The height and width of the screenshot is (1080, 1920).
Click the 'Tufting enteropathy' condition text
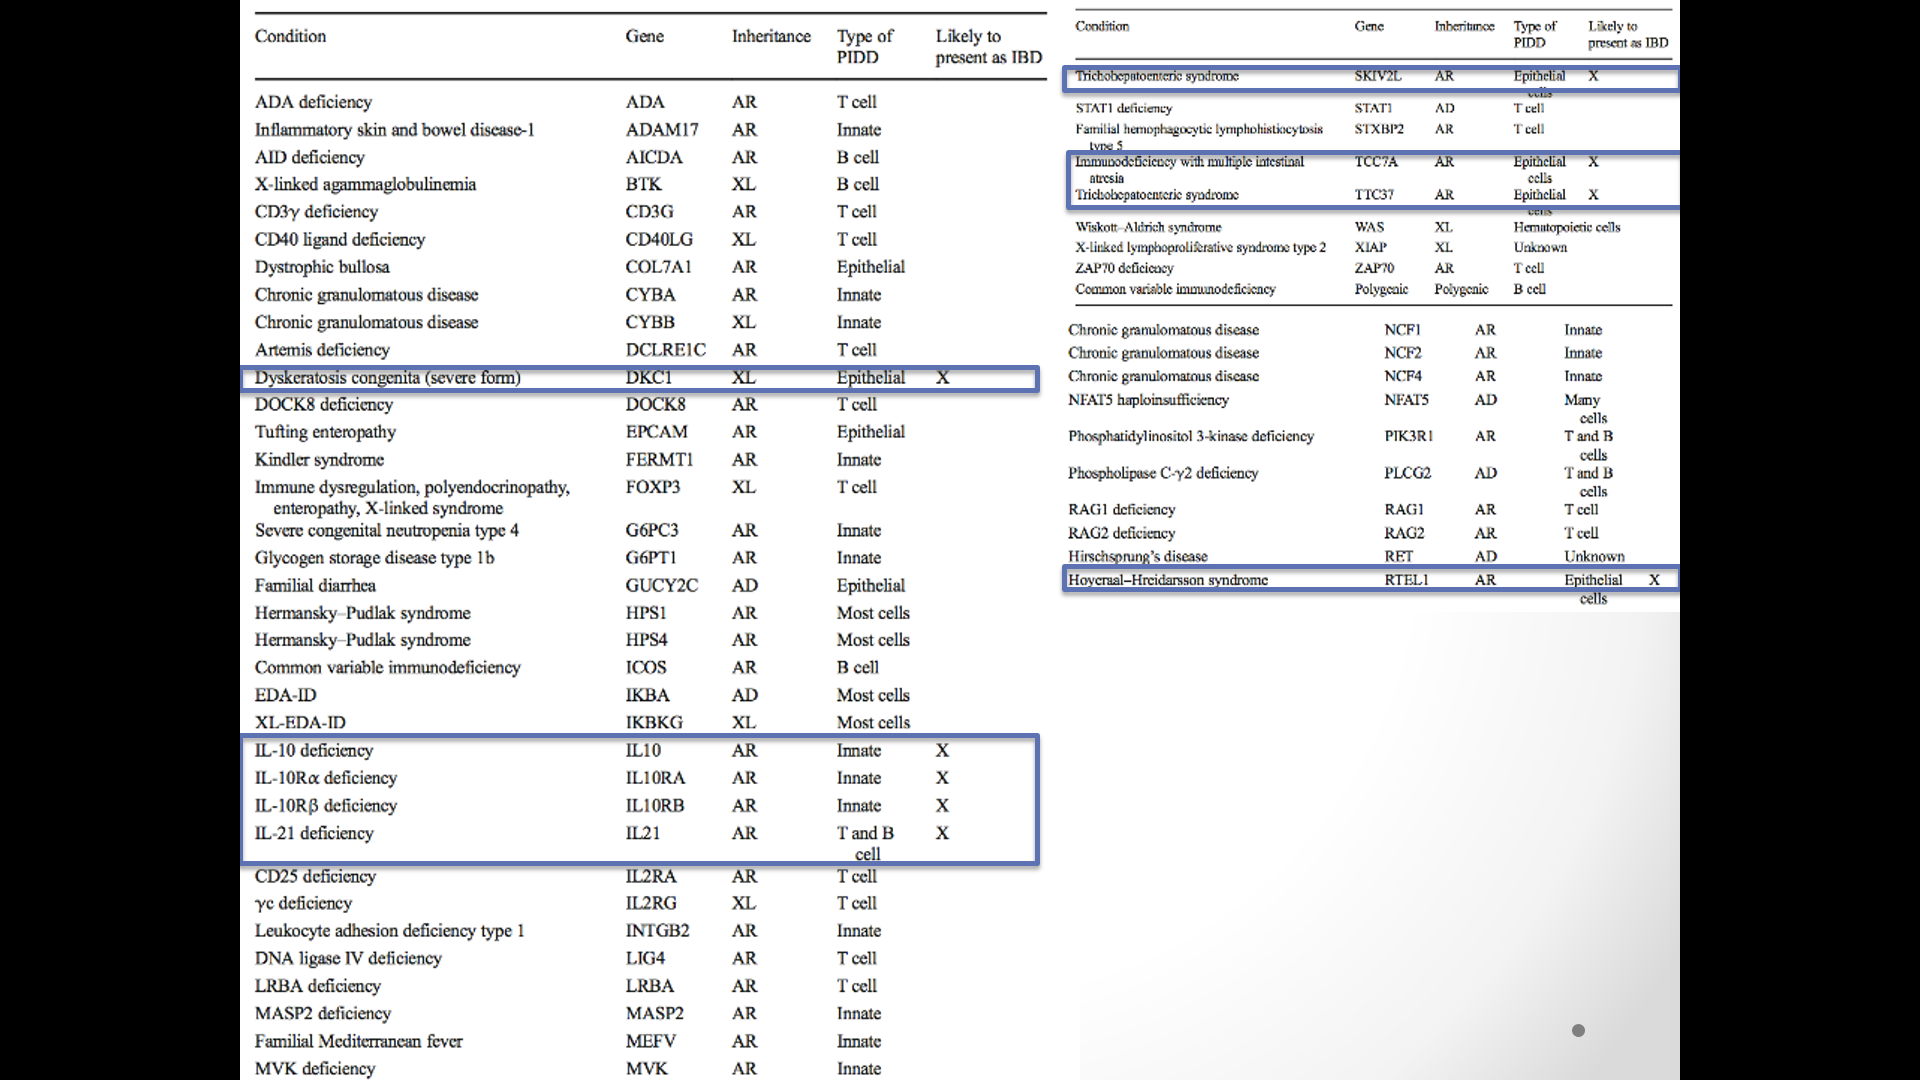tap(325, 432)
